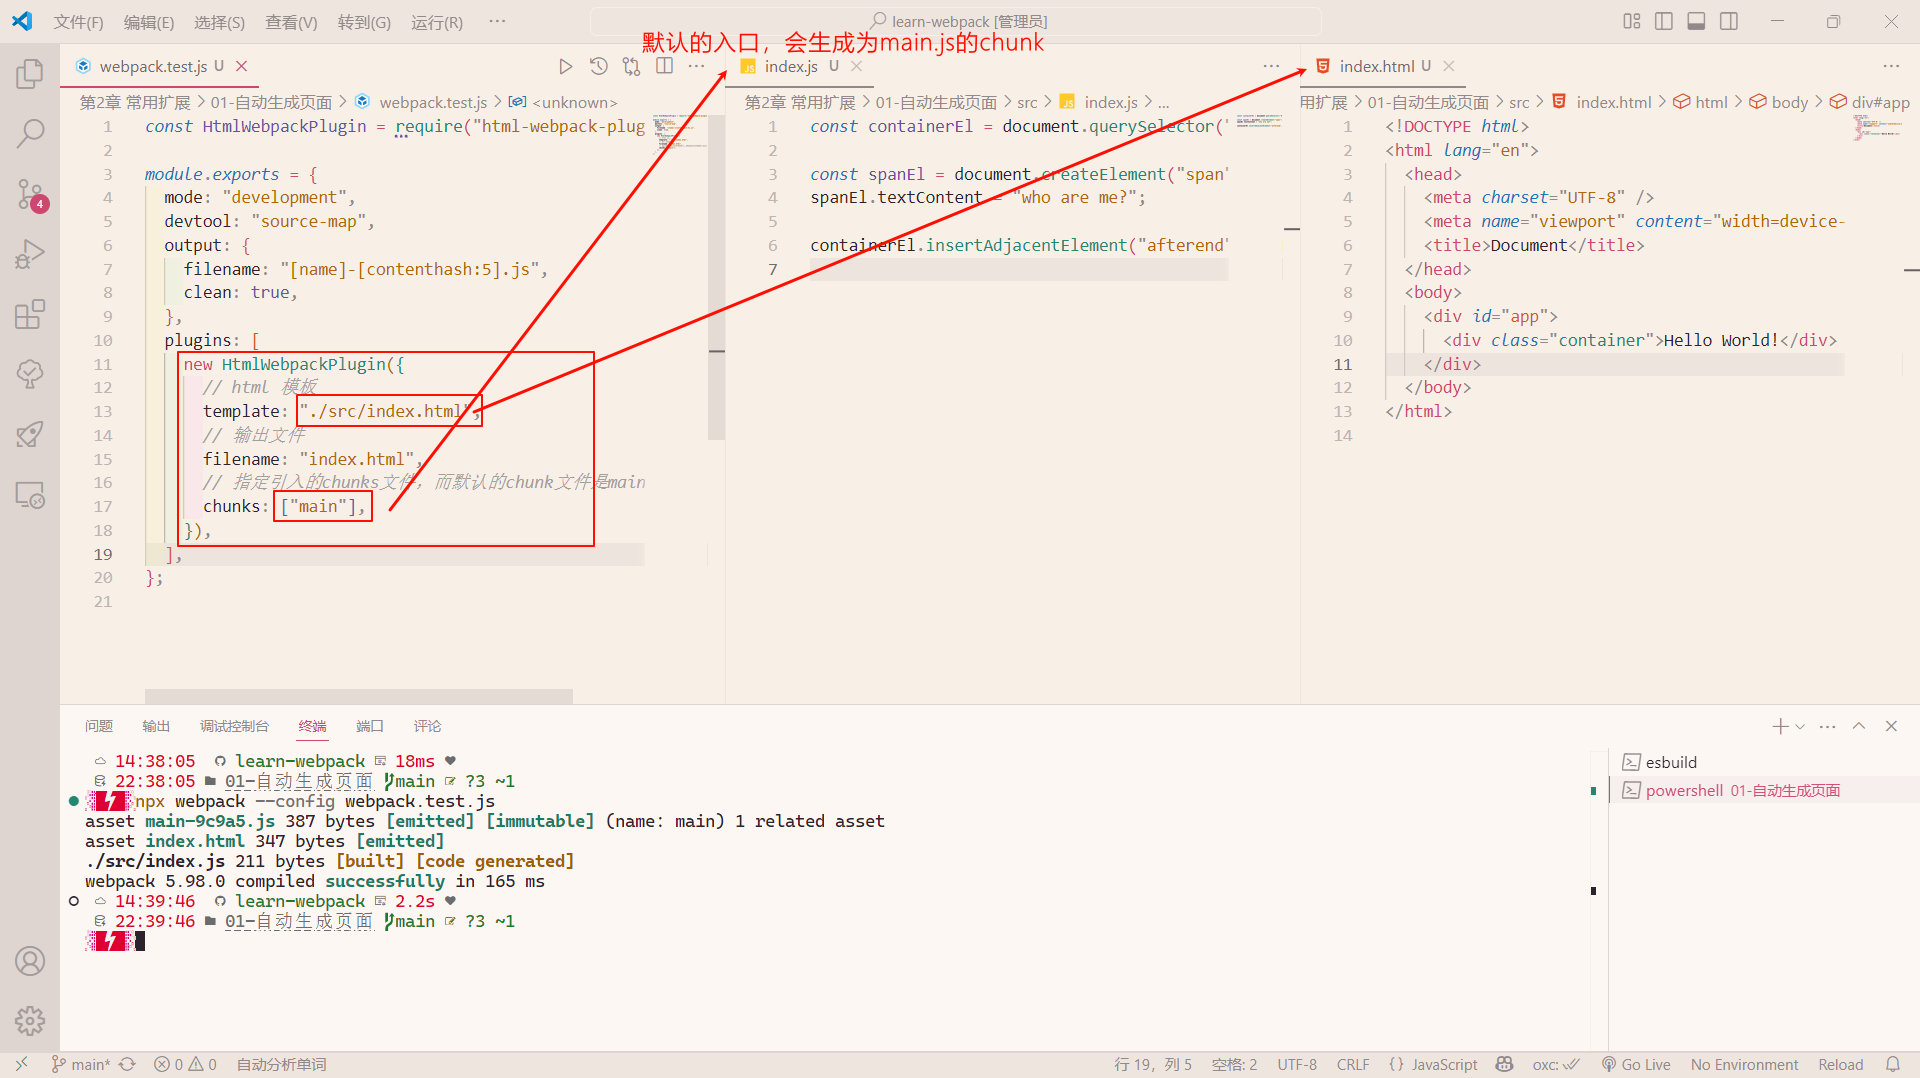Viewport: 1920px width, 1078px height.
Task: Customize layout icon in title bar
Action: pyautogui.click(x=1632, y=21)
